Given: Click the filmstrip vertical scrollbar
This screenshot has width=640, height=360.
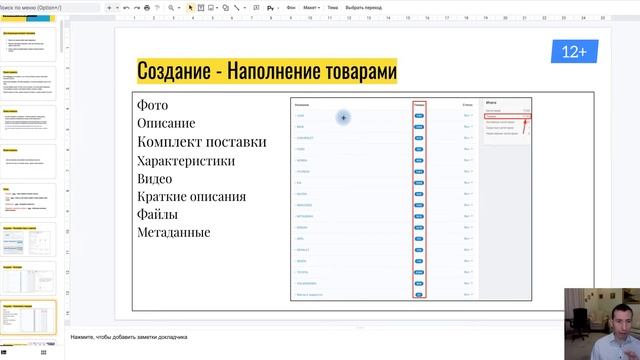Looking at the screenshot, I should pyautogui.click(x=61, y=36).
